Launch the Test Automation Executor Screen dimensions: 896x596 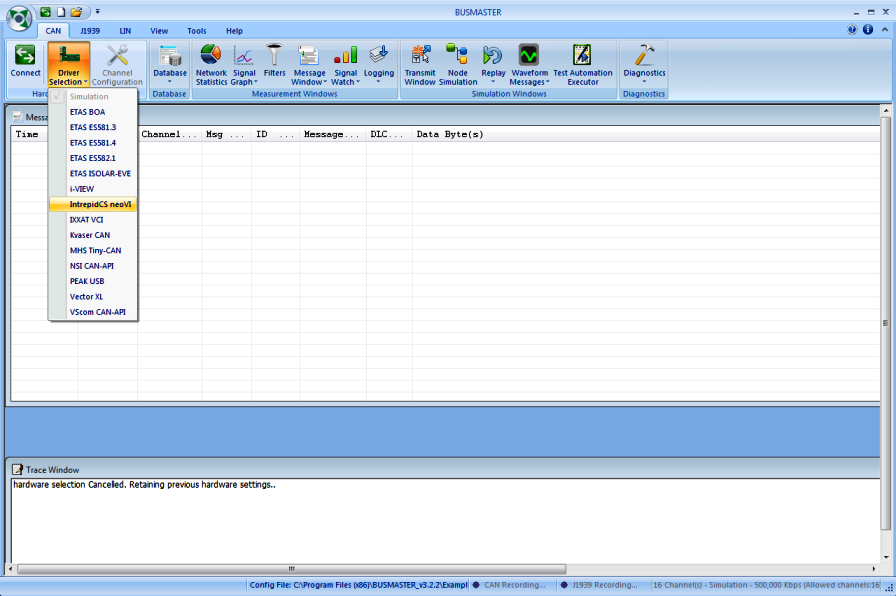[x=582, y=62]
